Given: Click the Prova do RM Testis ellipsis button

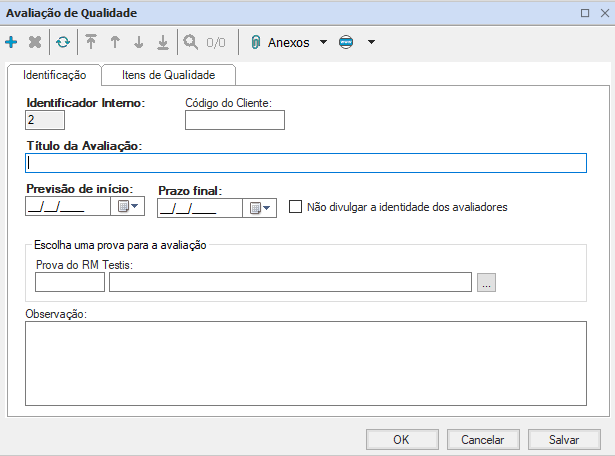Looking at the screenshot, I should coord(487,283).
